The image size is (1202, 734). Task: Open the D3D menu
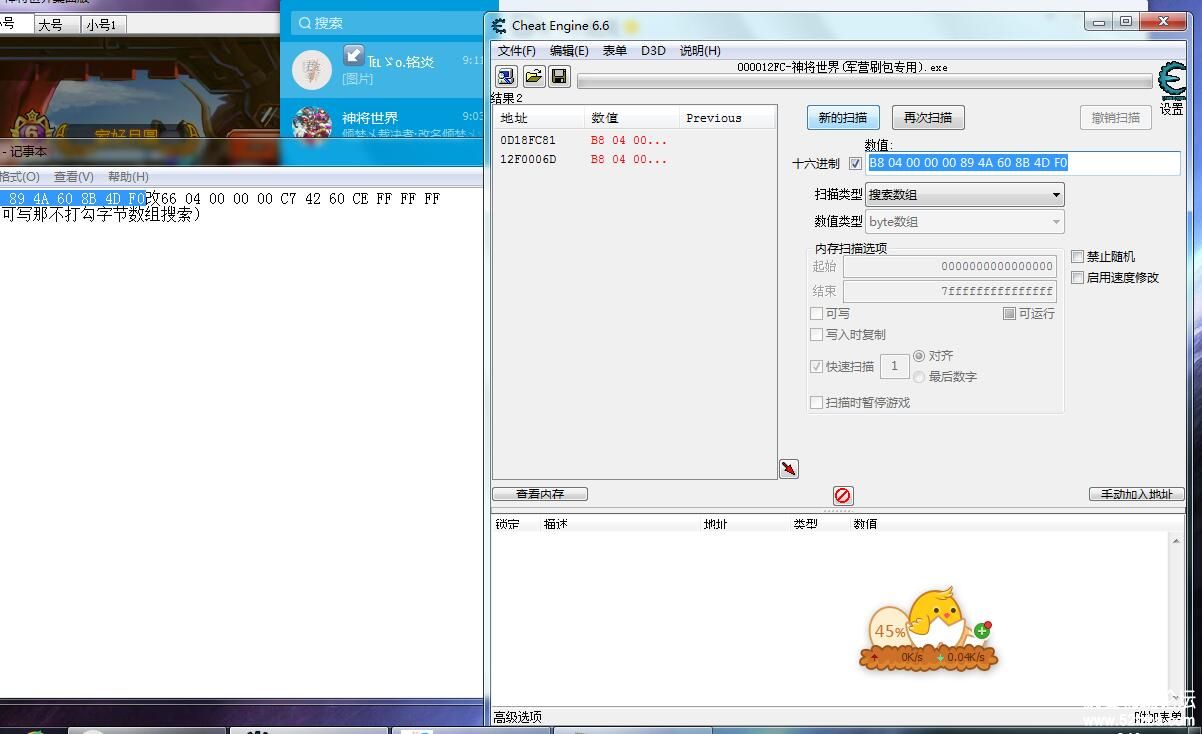[652, 51]
